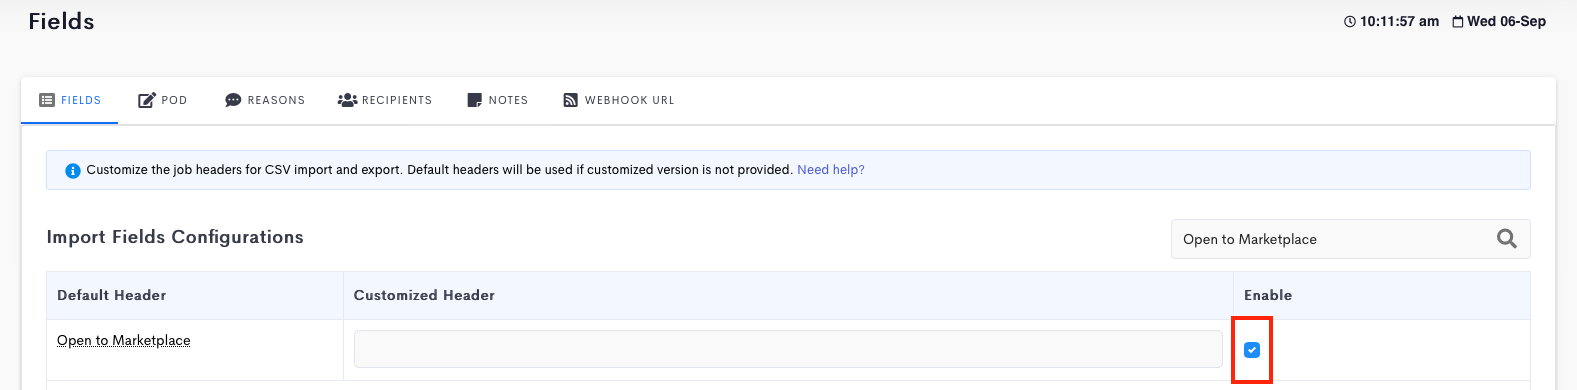Image resolution: width=1577 pixels, height=390 pixels.
Task: Click the Customized Header text input
Action: (x=788, y=349)
